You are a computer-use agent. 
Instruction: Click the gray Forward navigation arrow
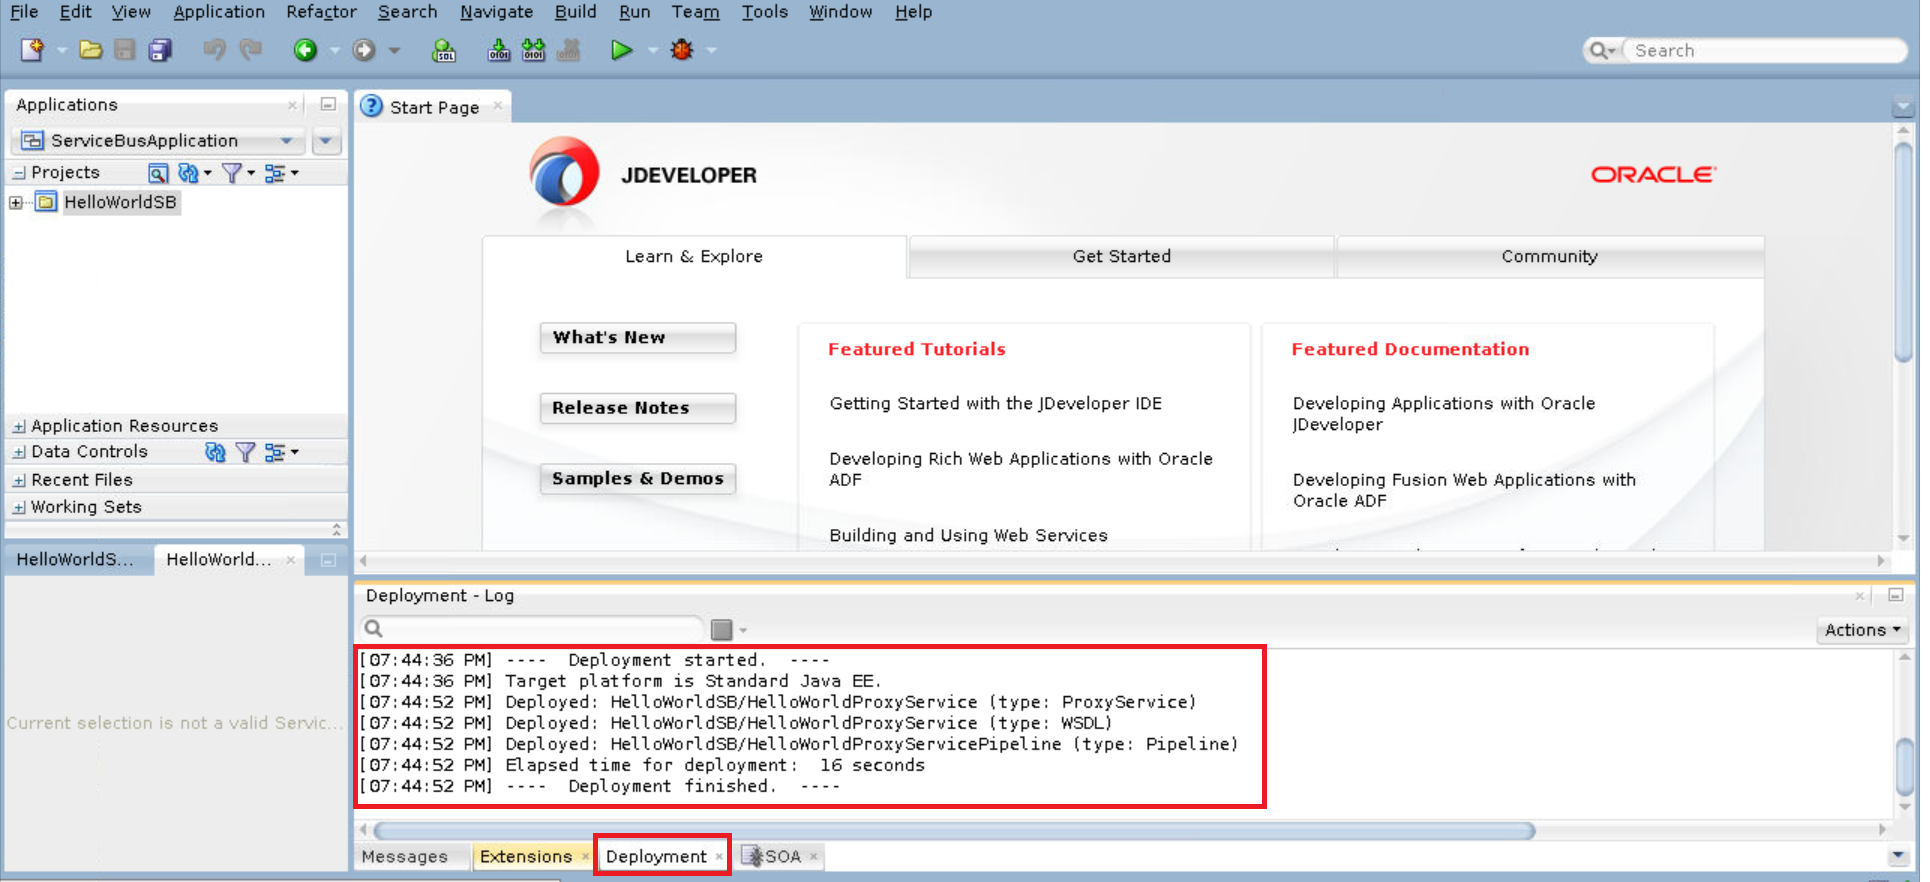364,50
